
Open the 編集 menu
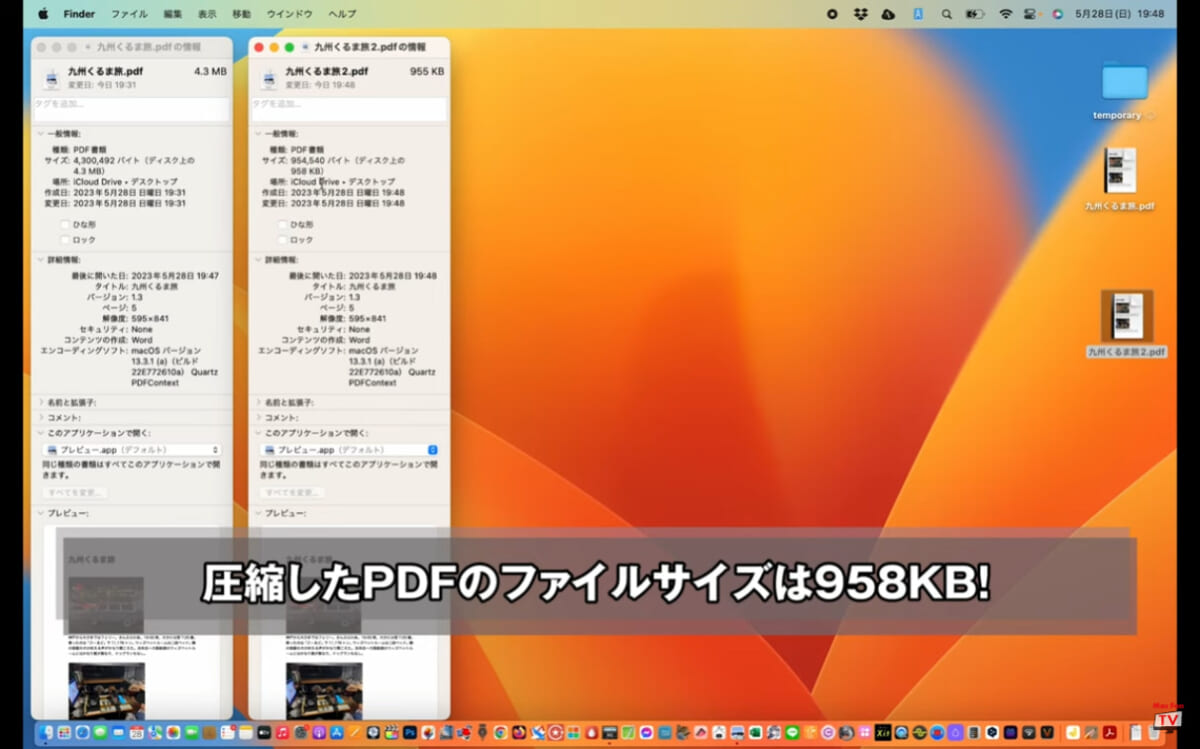click(x=173, y=14)
